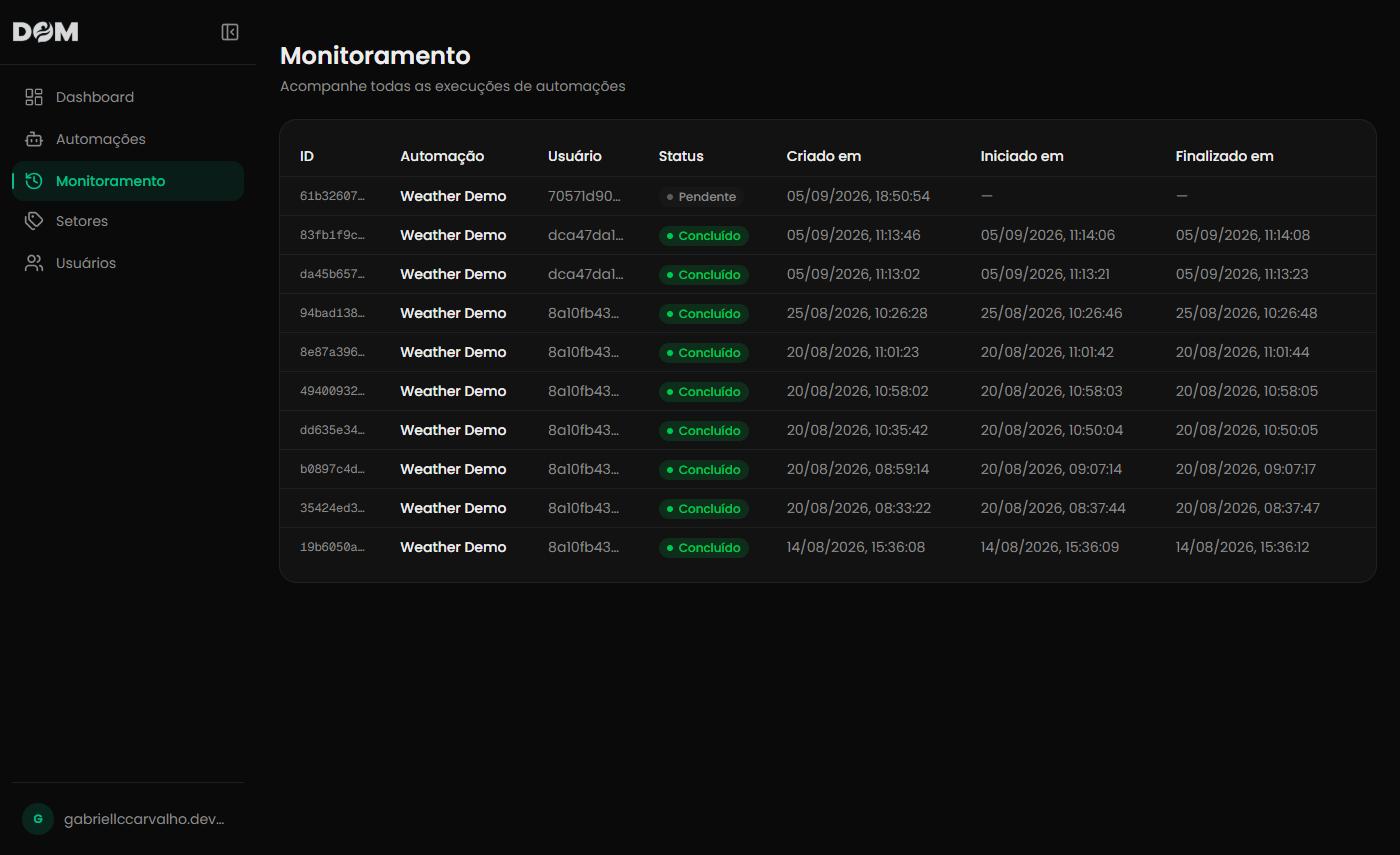
Task: Click execution ID 61b32607
Action: point(332,196)
